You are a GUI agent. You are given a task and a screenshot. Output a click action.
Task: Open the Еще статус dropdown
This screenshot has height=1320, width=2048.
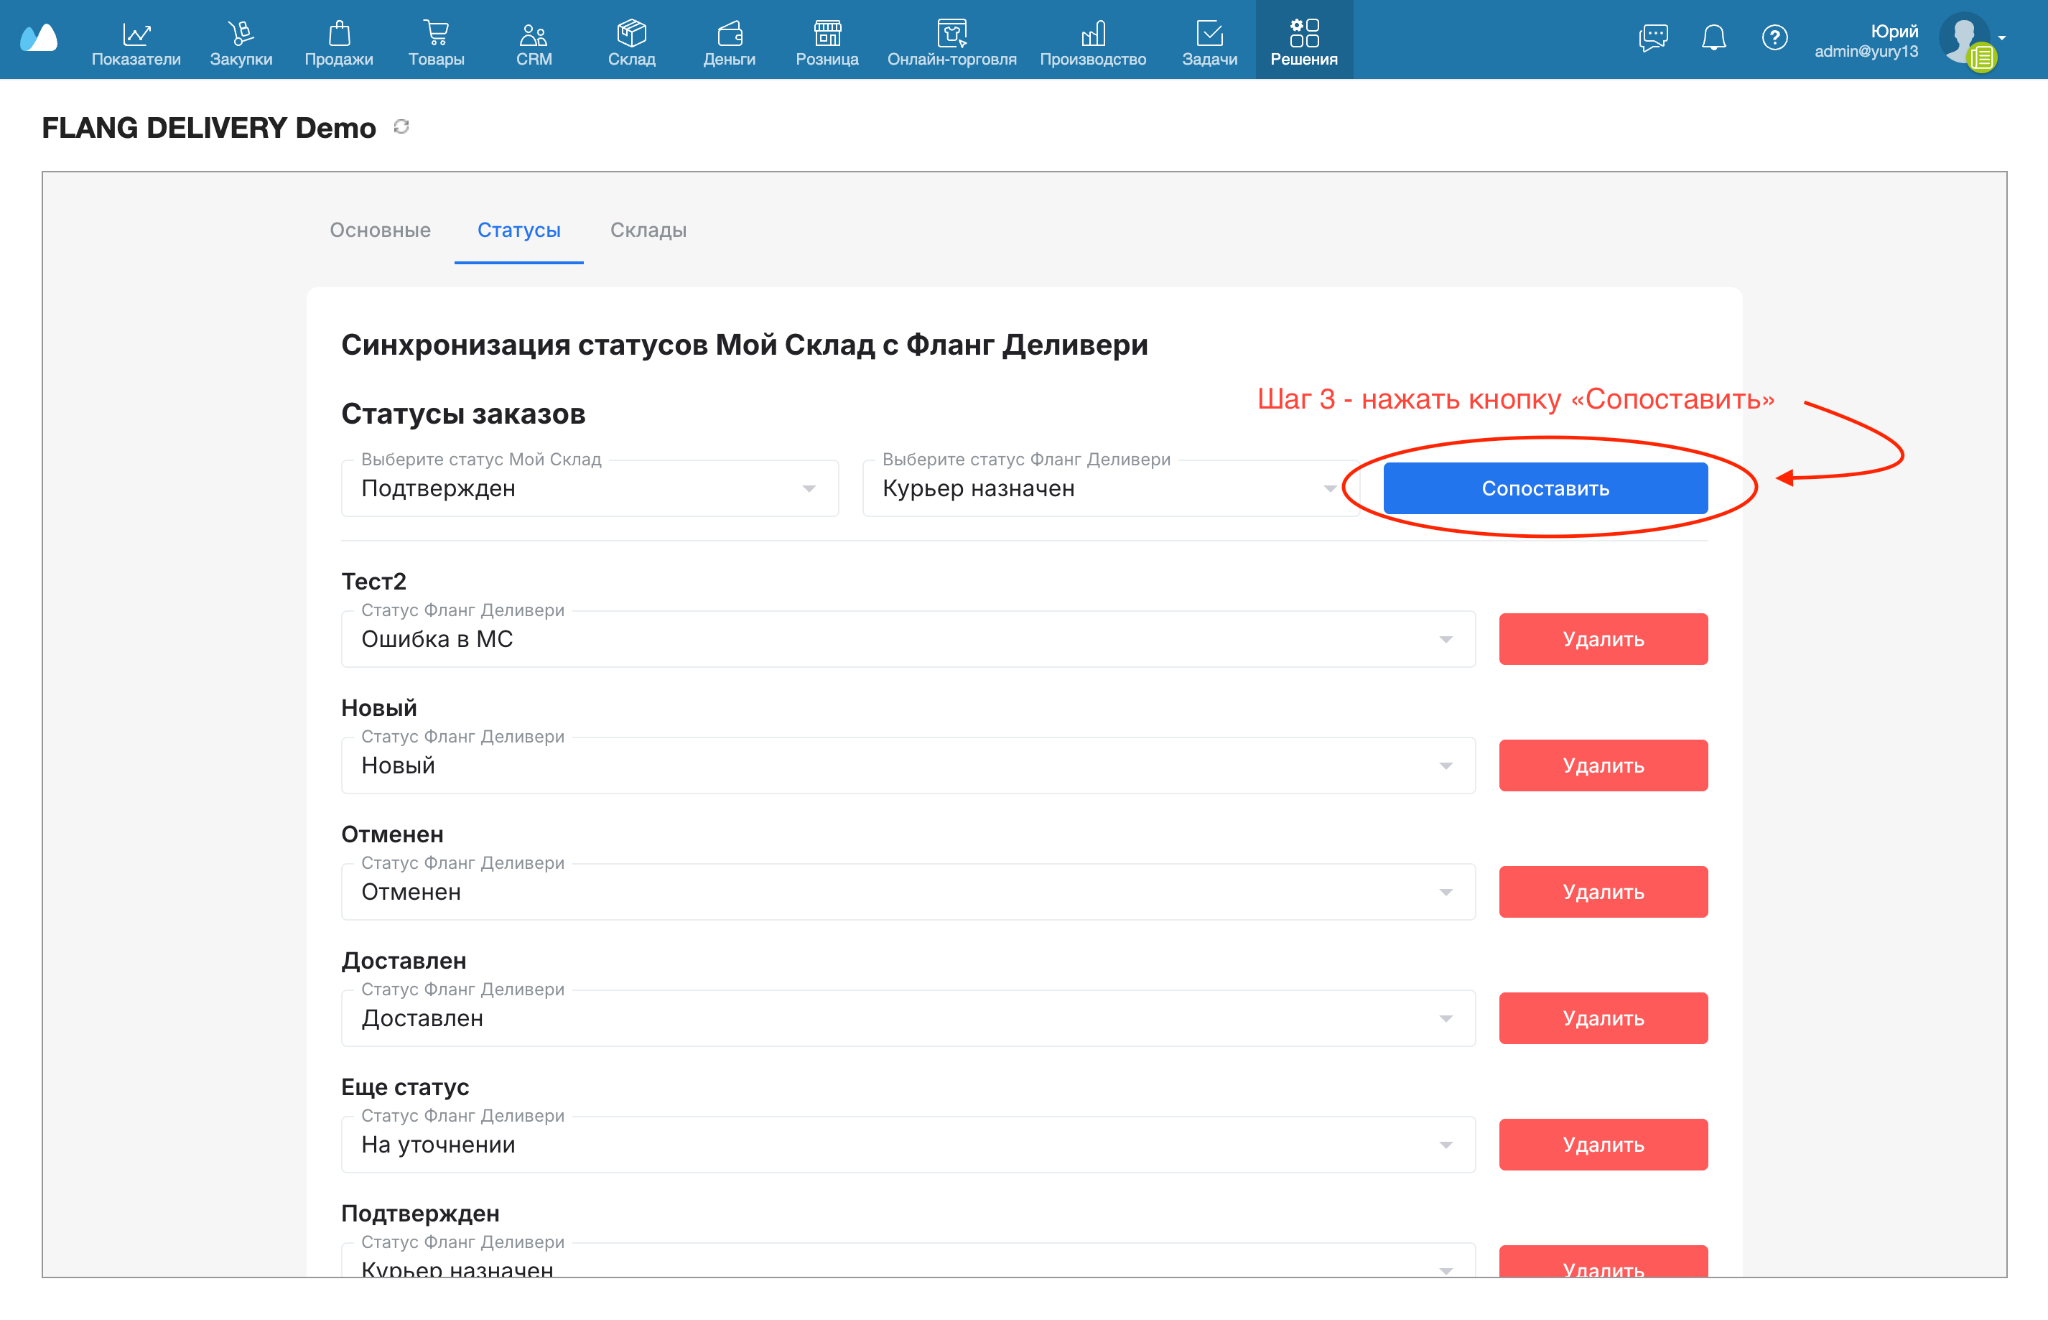908,1144
